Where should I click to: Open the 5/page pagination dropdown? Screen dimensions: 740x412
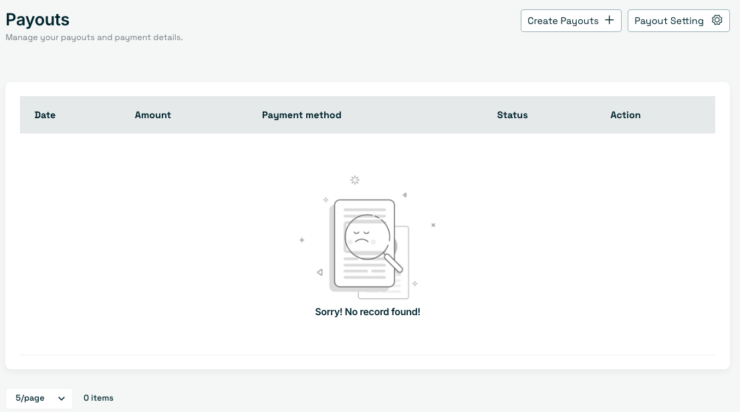(x=39, y=398)
